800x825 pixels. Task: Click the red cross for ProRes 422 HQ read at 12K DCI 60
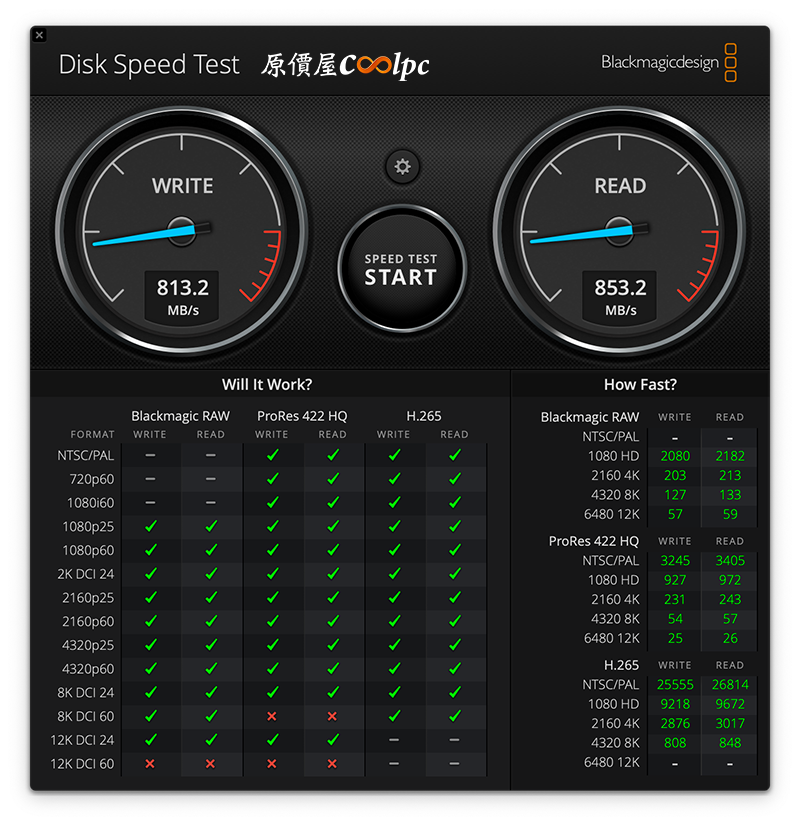click(x=332, y=763)
